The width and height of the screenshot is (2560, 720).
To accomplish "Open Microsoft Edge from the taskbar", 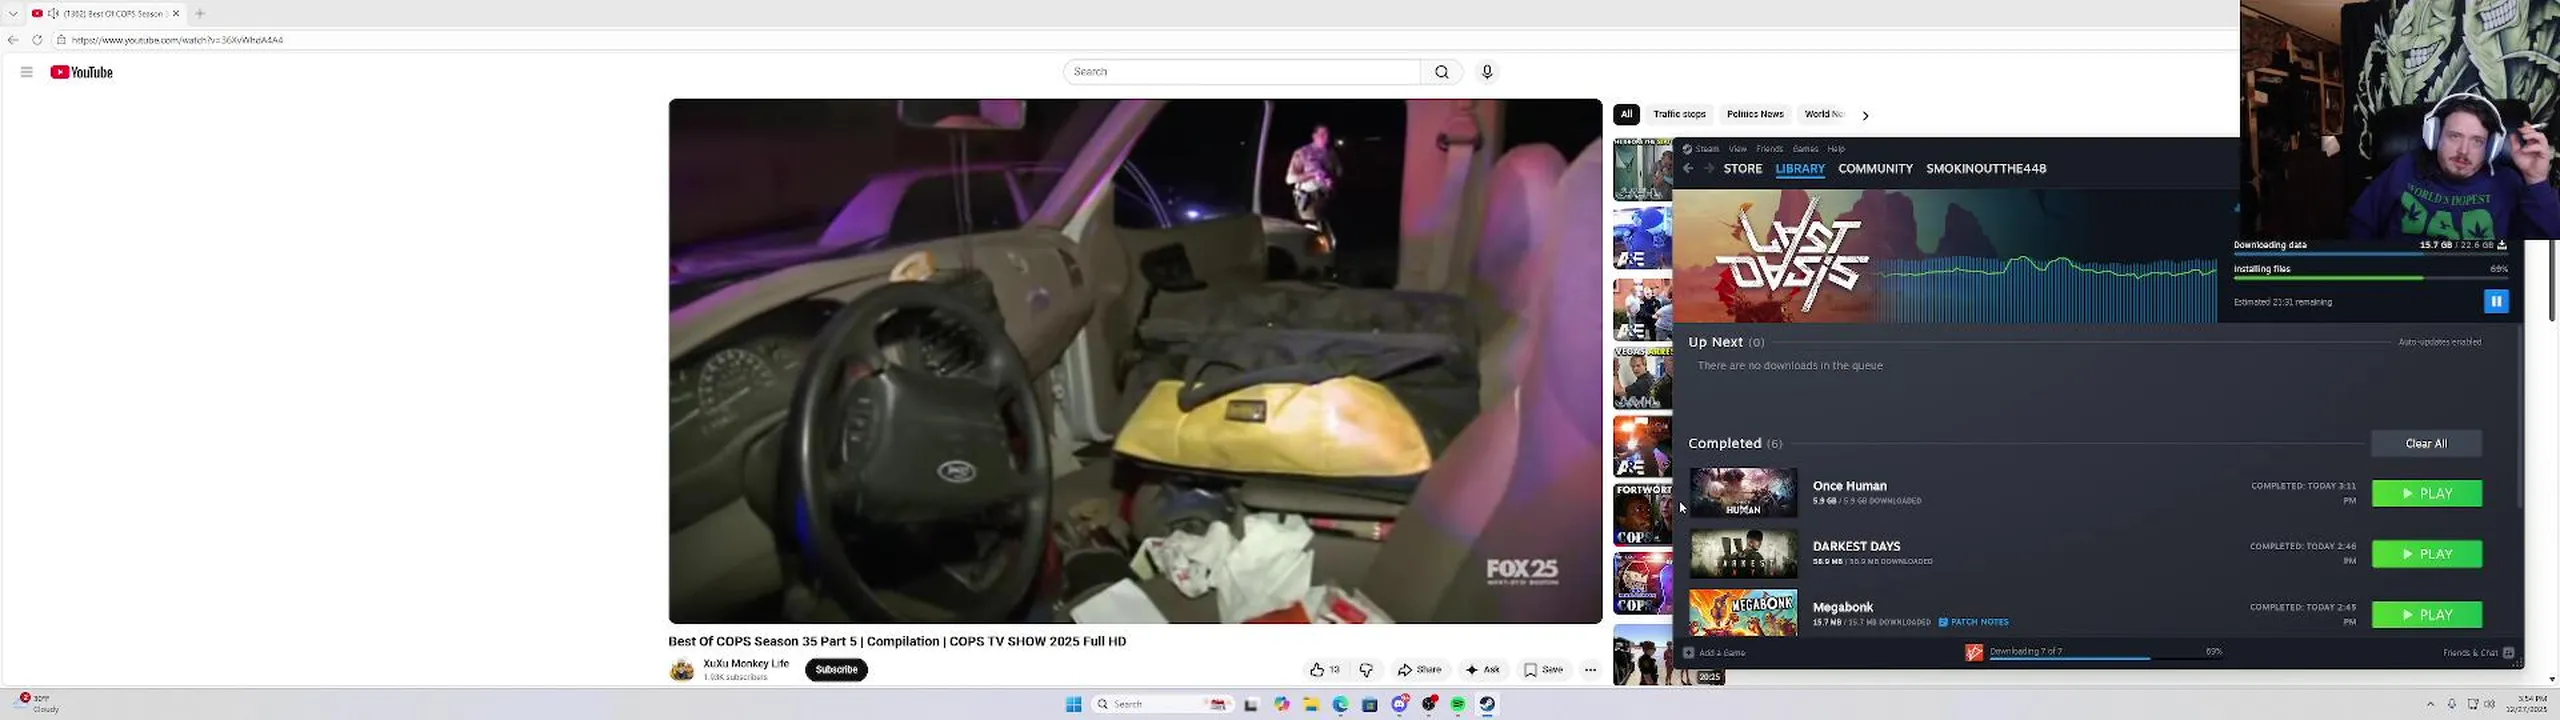I will (1340, 704).
